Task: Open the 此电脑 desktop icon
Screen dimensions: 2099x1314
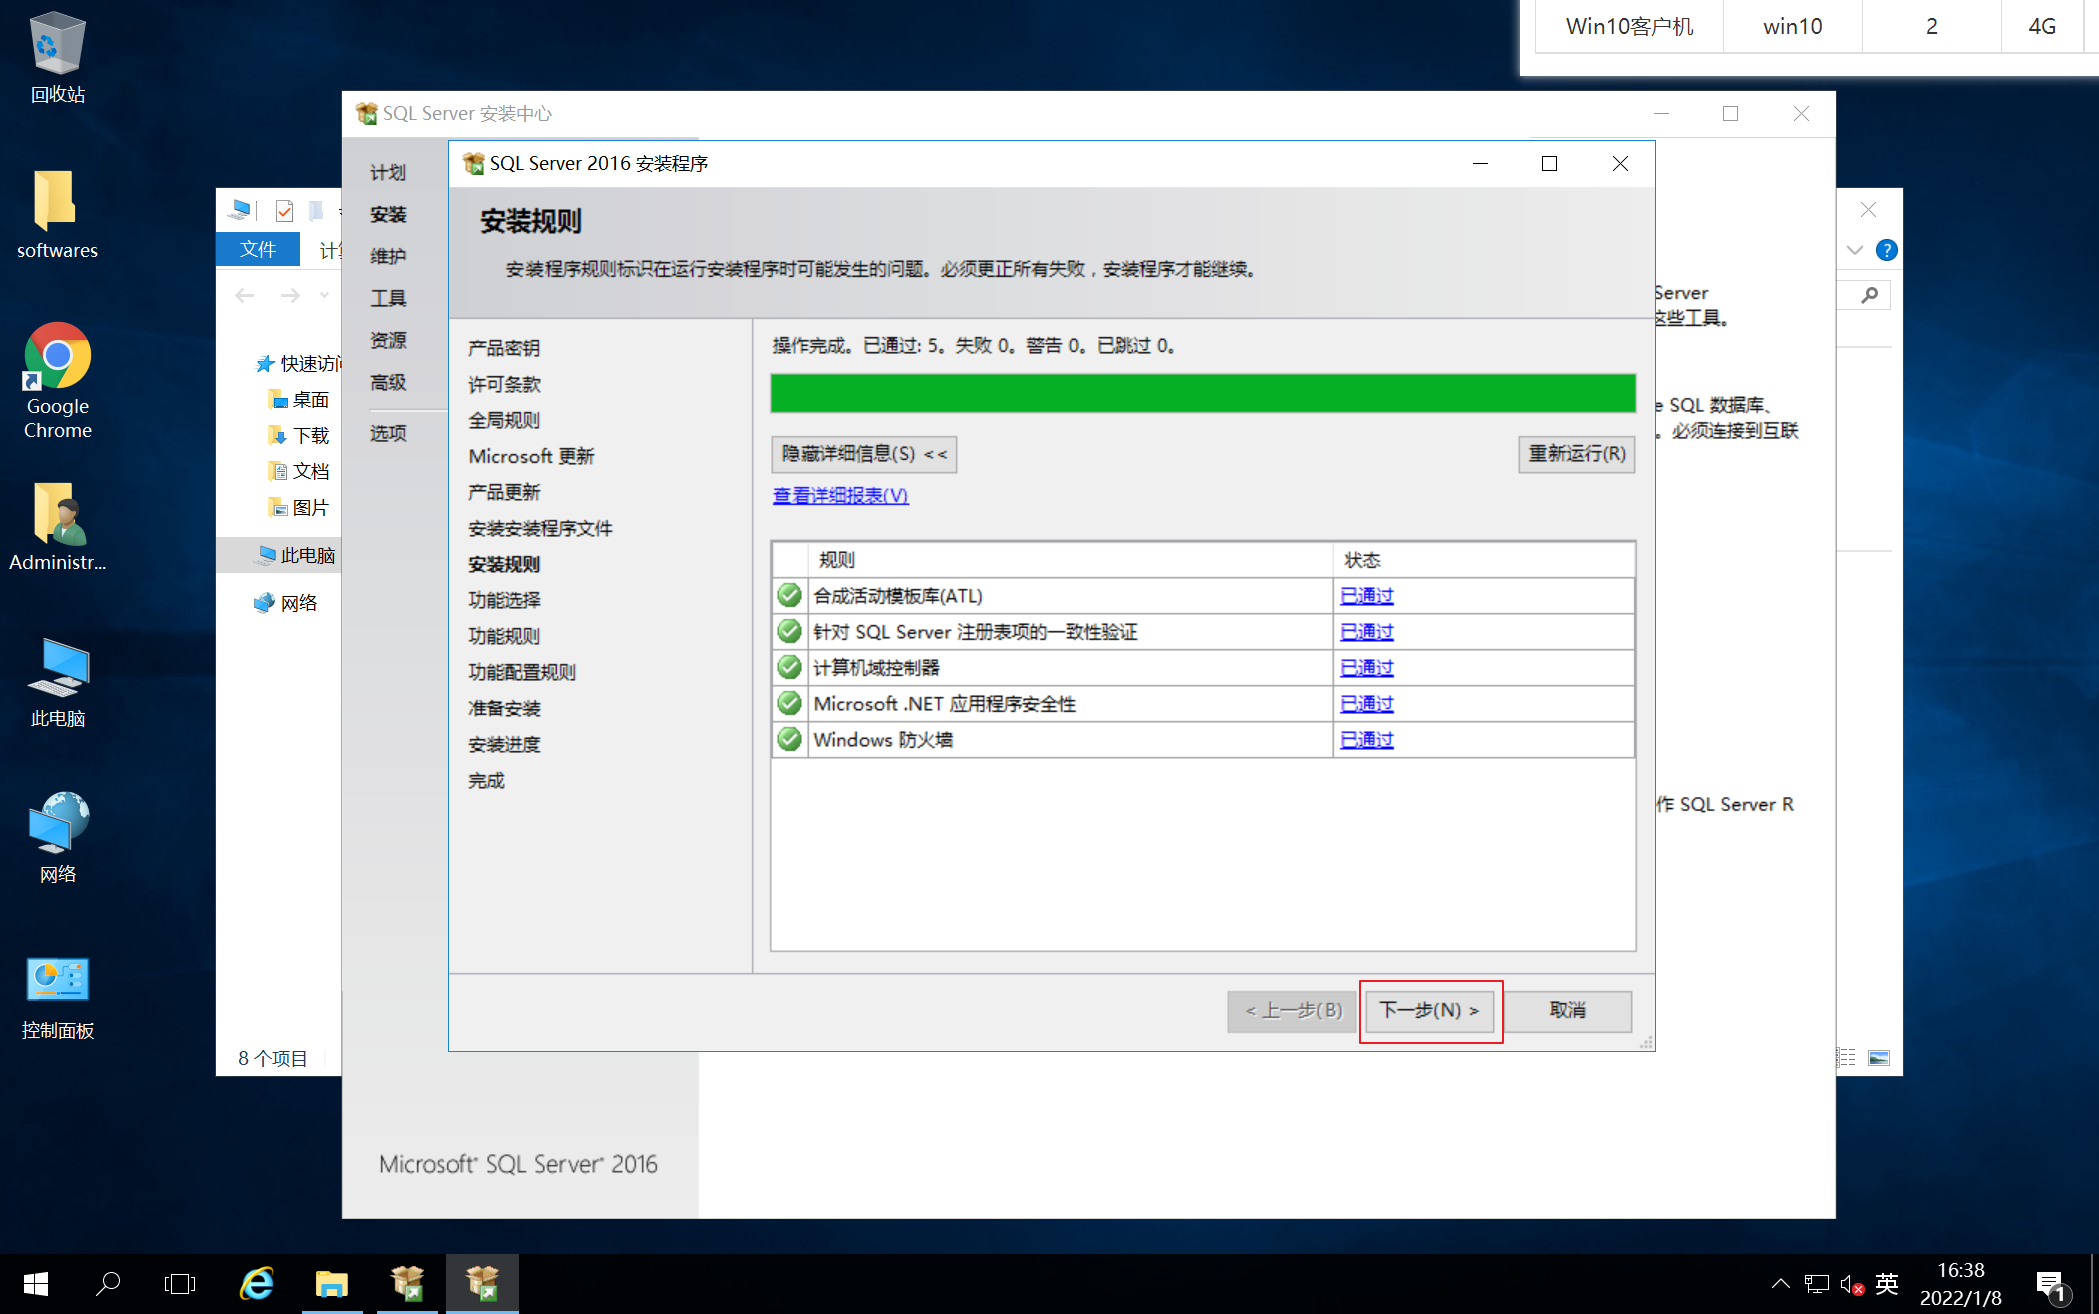Action: [x=57, y=683]
